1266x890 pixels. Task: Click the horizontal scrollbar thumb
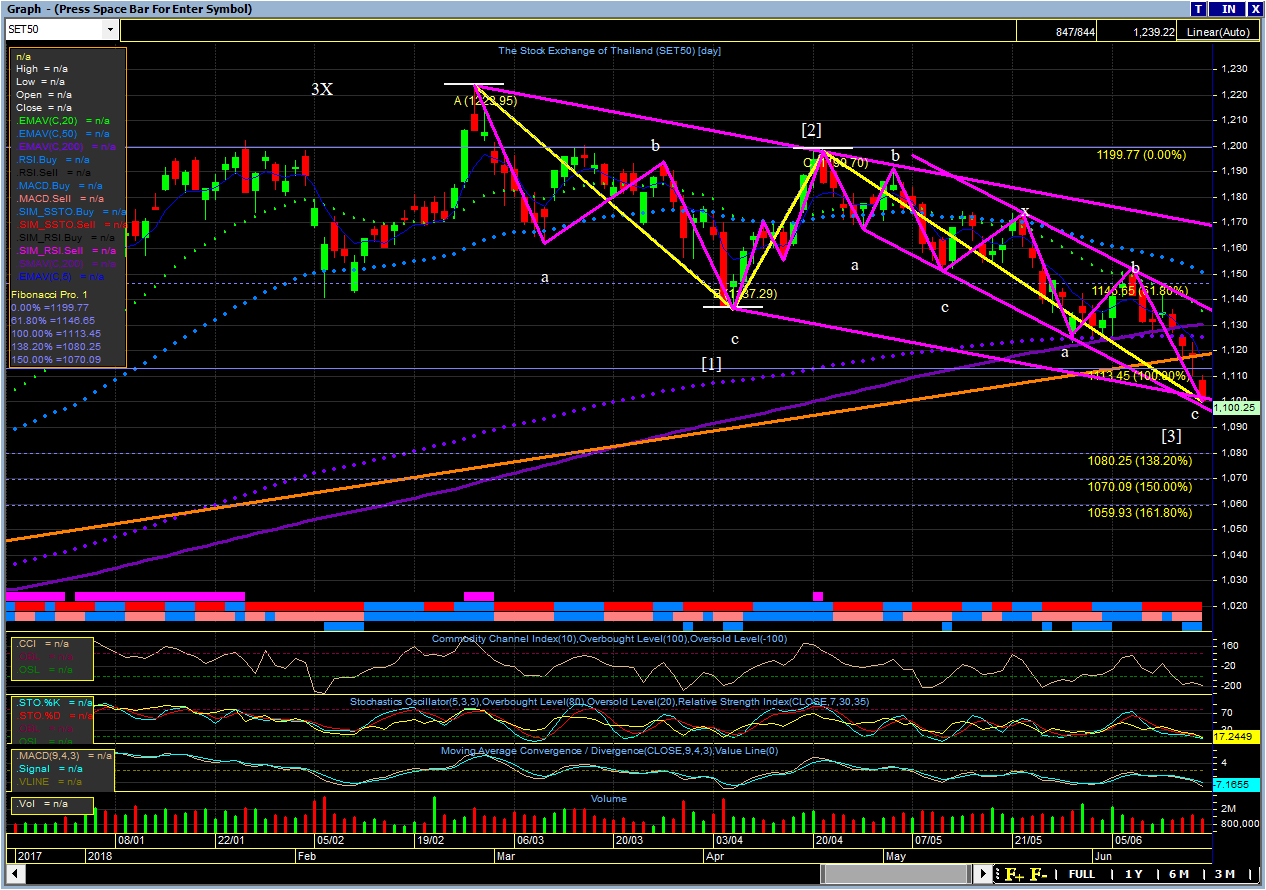coord(897,874)
